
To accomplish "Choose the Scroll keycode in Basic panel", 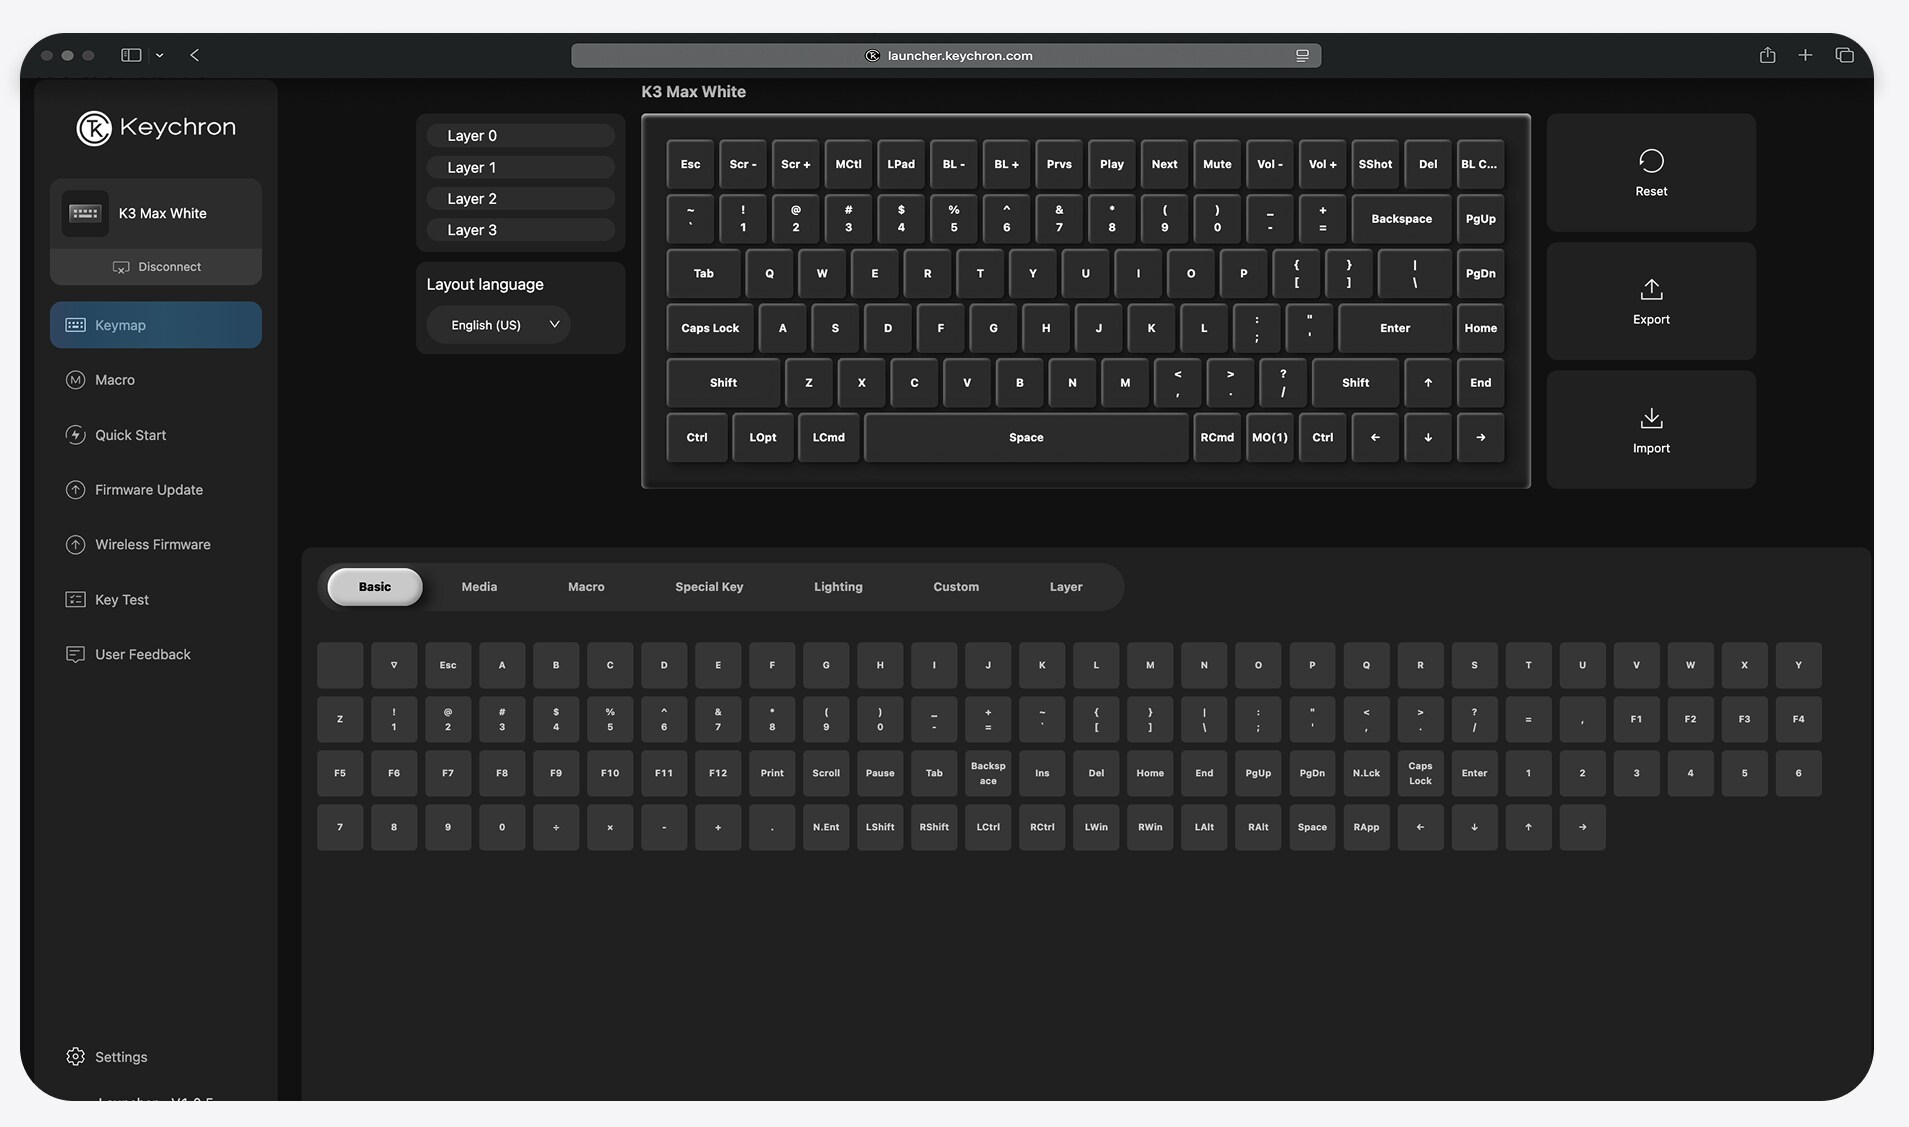I will coord(826,773).
